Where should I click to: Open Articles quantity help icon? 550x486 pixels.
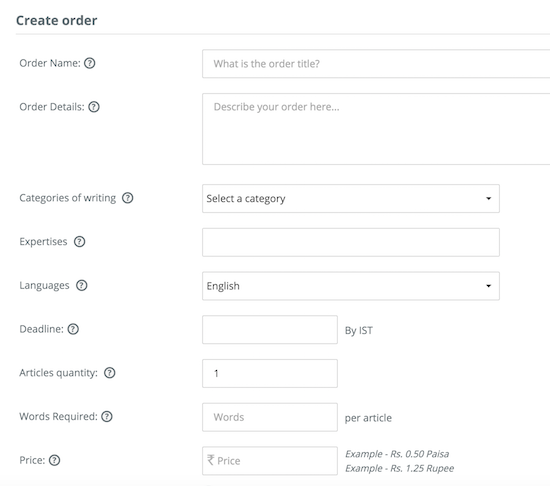coord(109,373)
